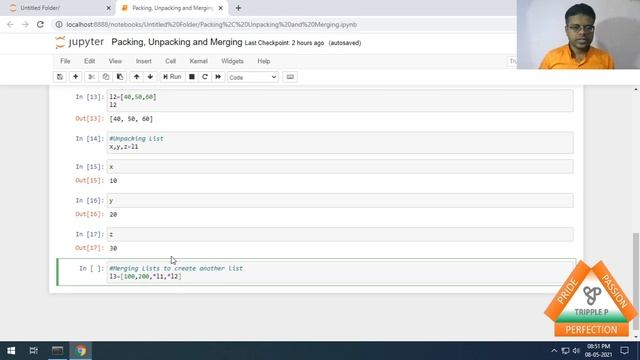
Task: Focus the localhost URL address bar
Action: (211, 24)
